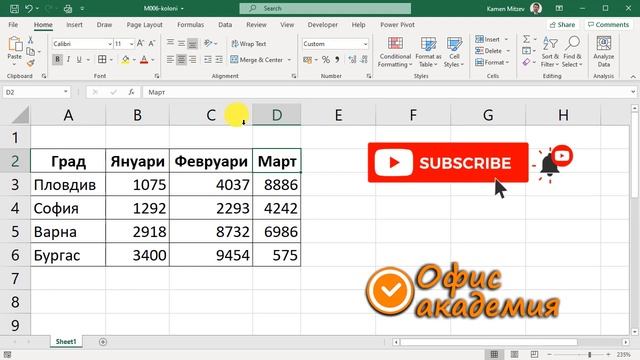
Task: Click the Comma Style icon
Action: (337, 60)
